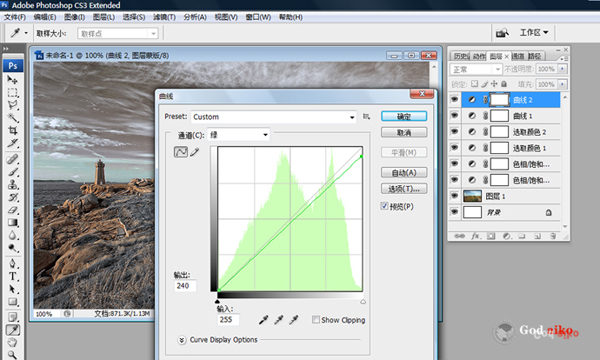Image resolution: width=600 pixels, height=360 pixels.
Task: Click the set black point eyedropper in Curves
Action: coord(263,319)
